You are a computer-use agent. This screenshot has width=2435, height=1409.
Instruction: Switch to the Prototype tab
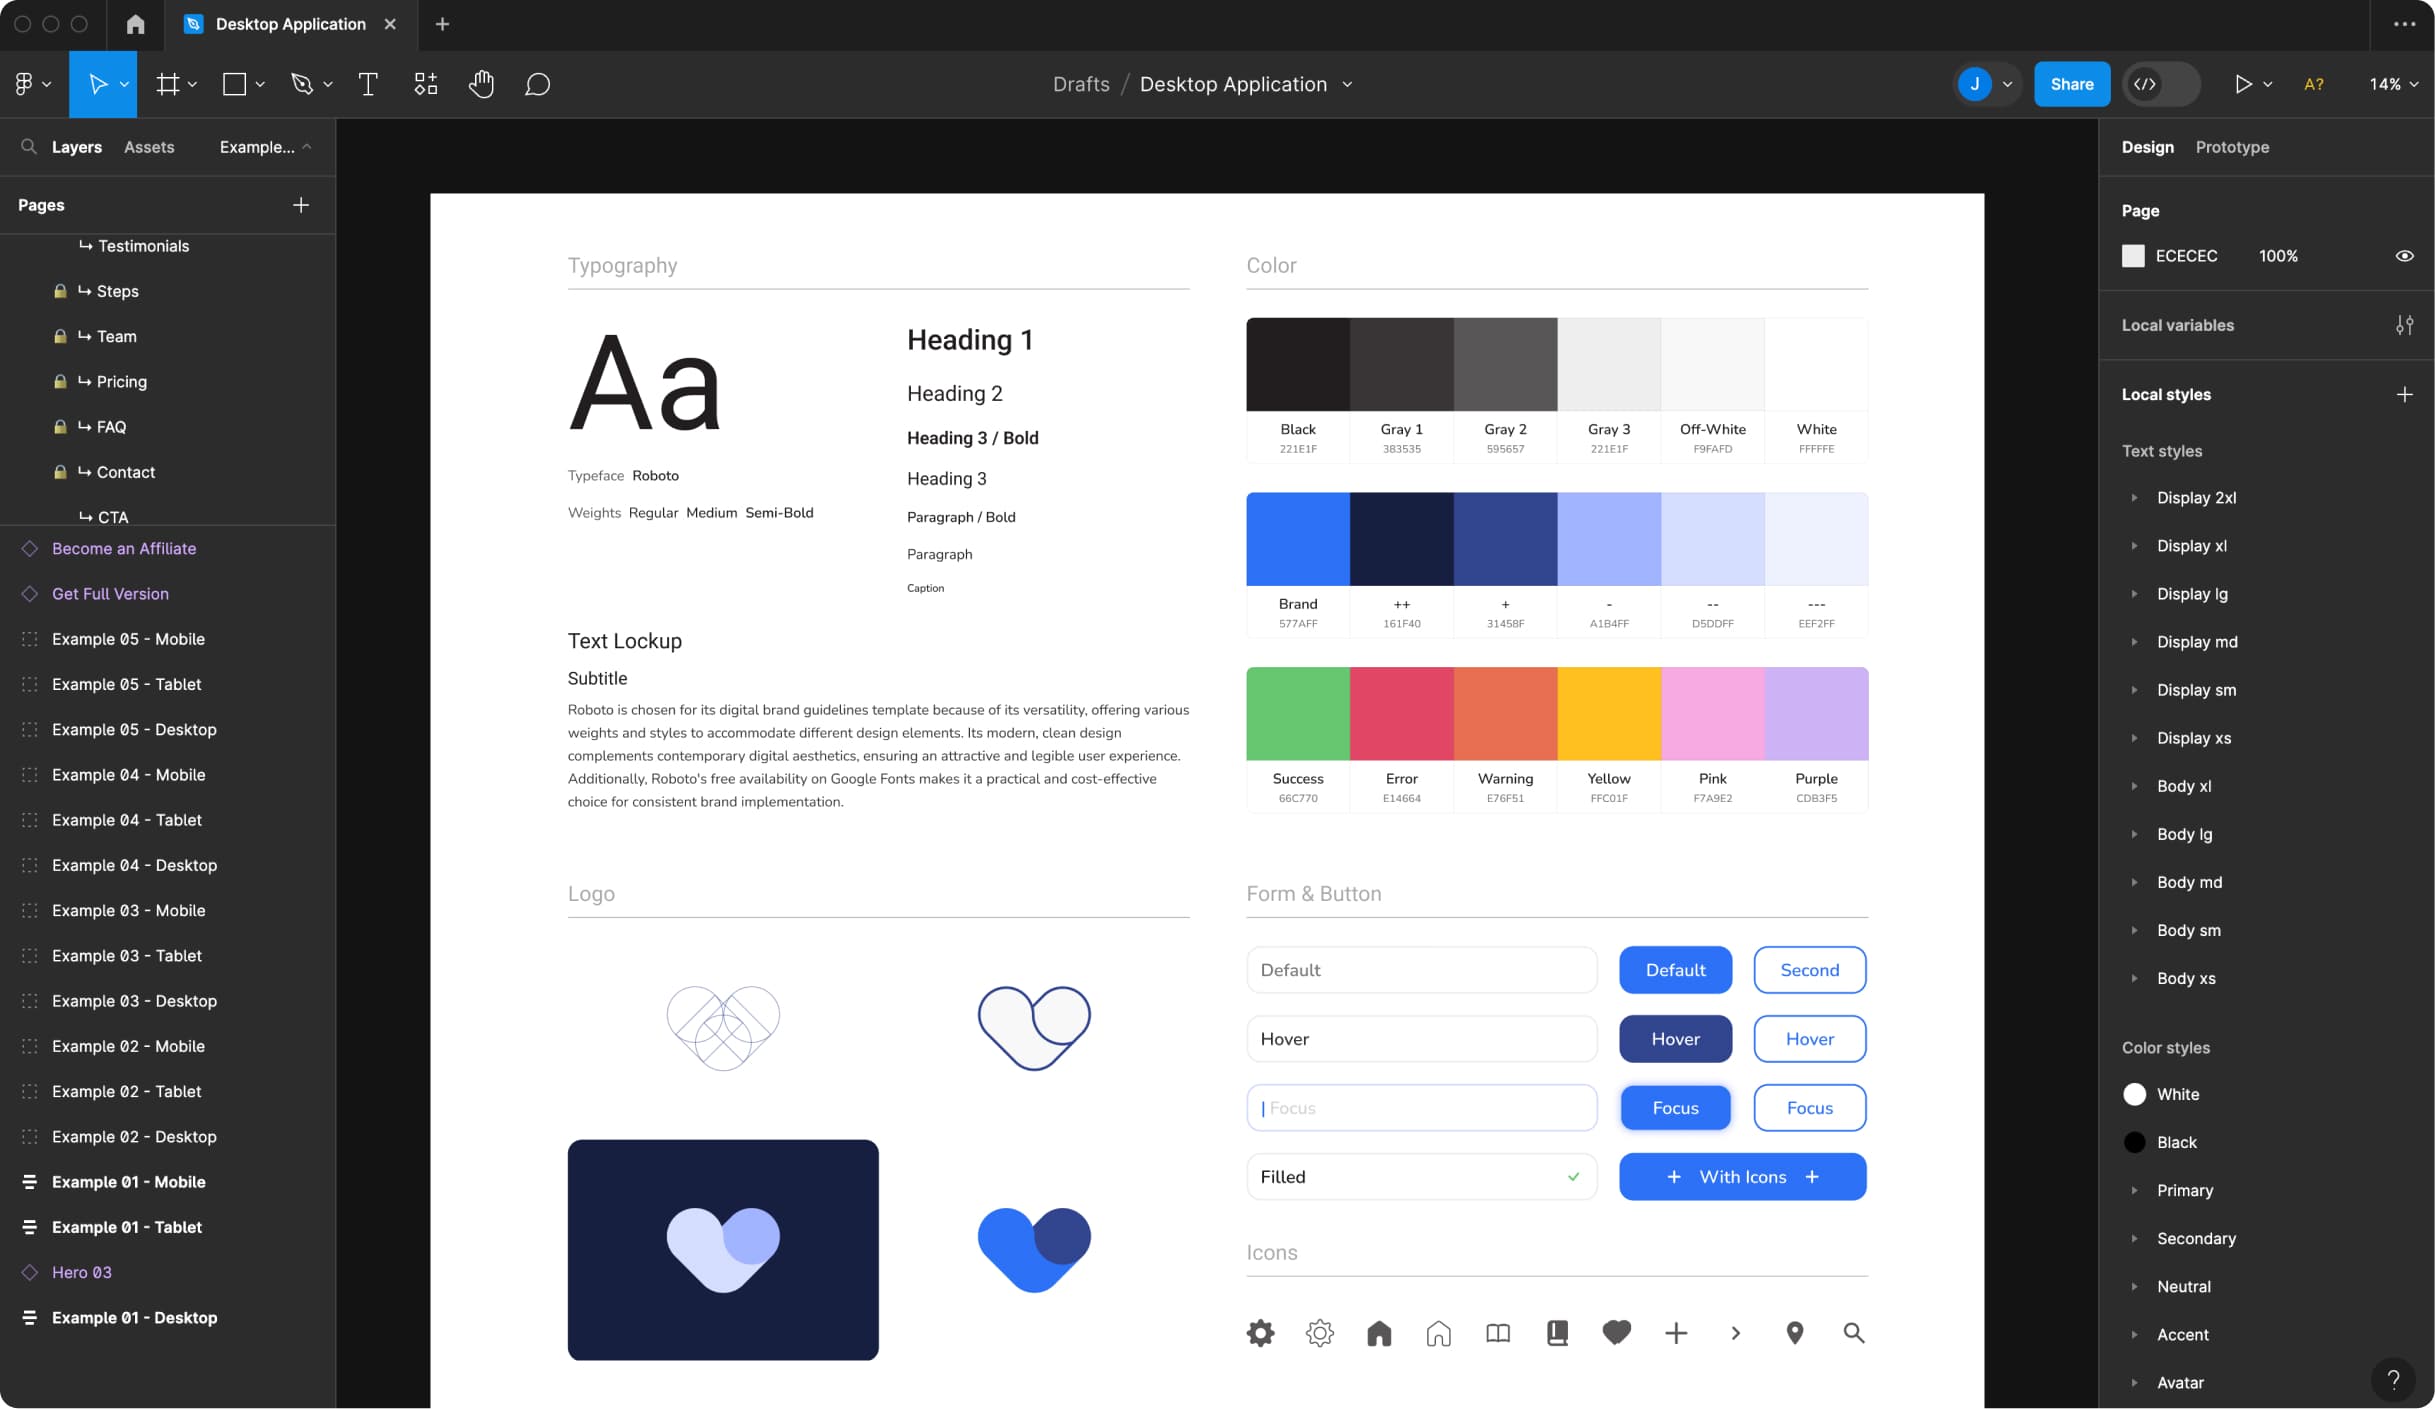click(x=2232, y=147)
